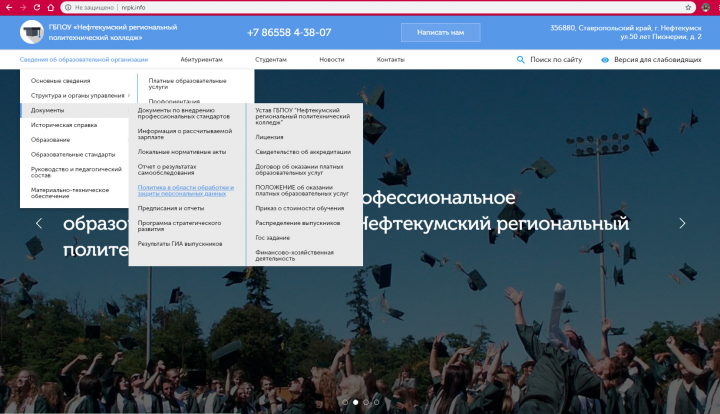The width and height of the screenshot is (720, 414).
Task: Select the first carousel dot
Action: click(345, 402)
